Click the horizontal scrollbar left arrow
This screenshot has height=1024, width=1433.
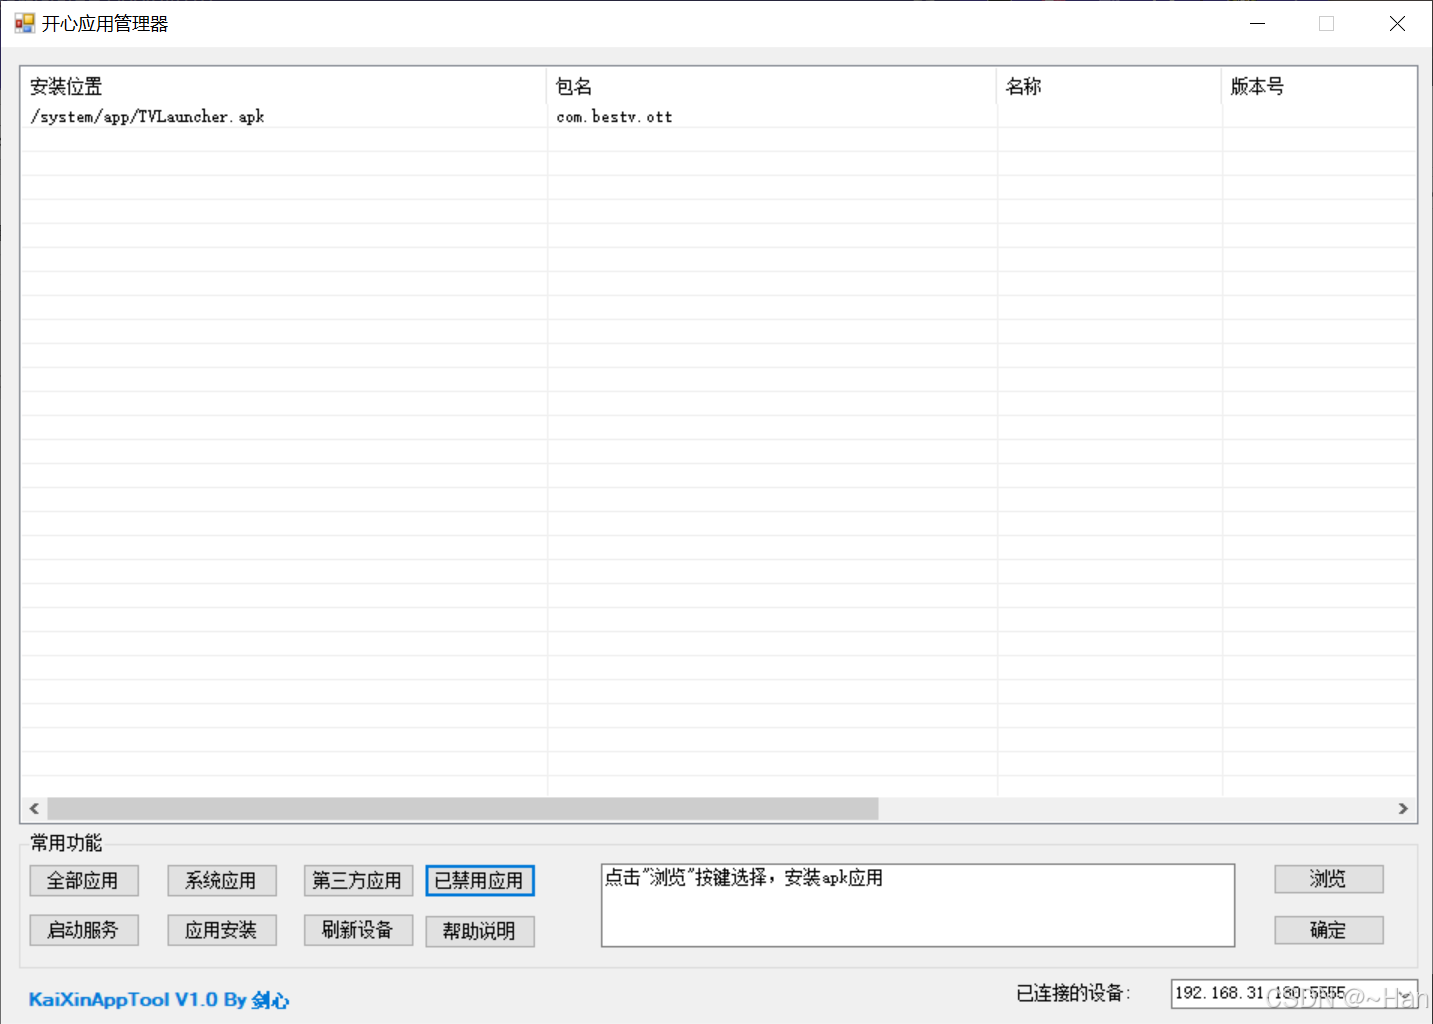coord(34,808)
